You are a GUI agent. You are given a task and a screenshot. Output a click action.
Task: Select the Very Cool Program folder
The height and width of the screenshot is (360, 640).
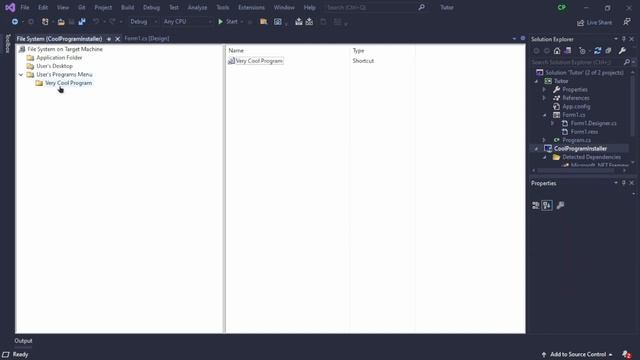pyautogui.click(x=68, y=83)
